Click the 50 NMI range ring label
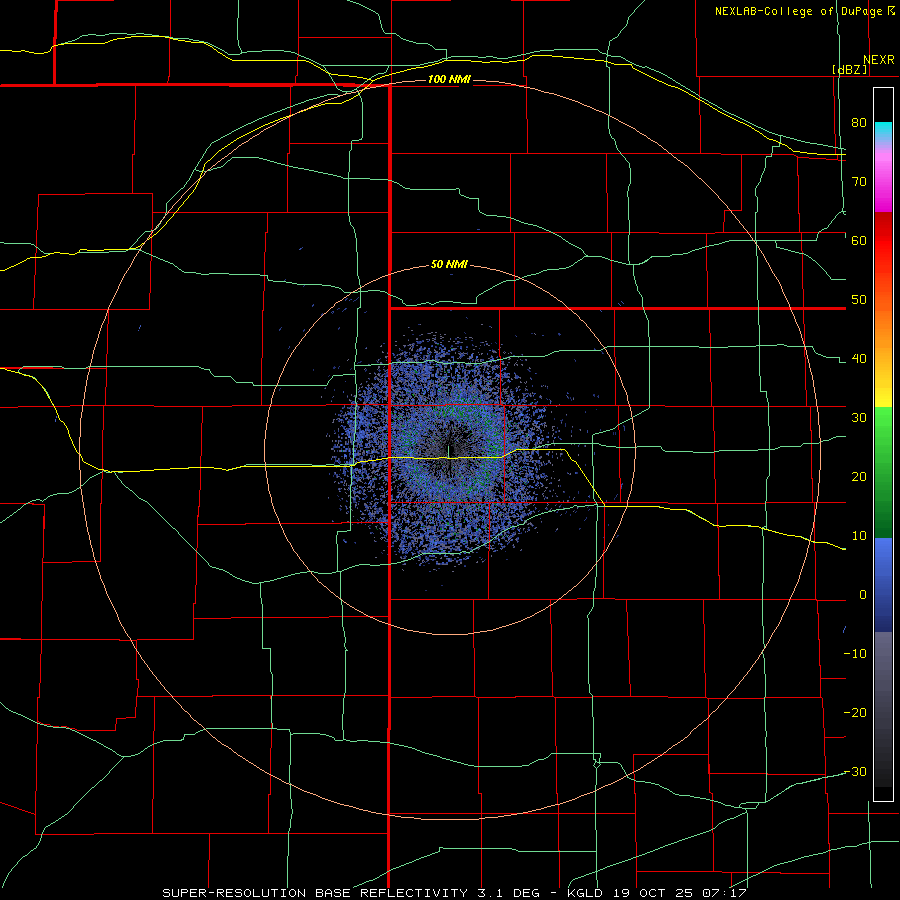This screenshot has width=900, height=900. tap(449, 265)
